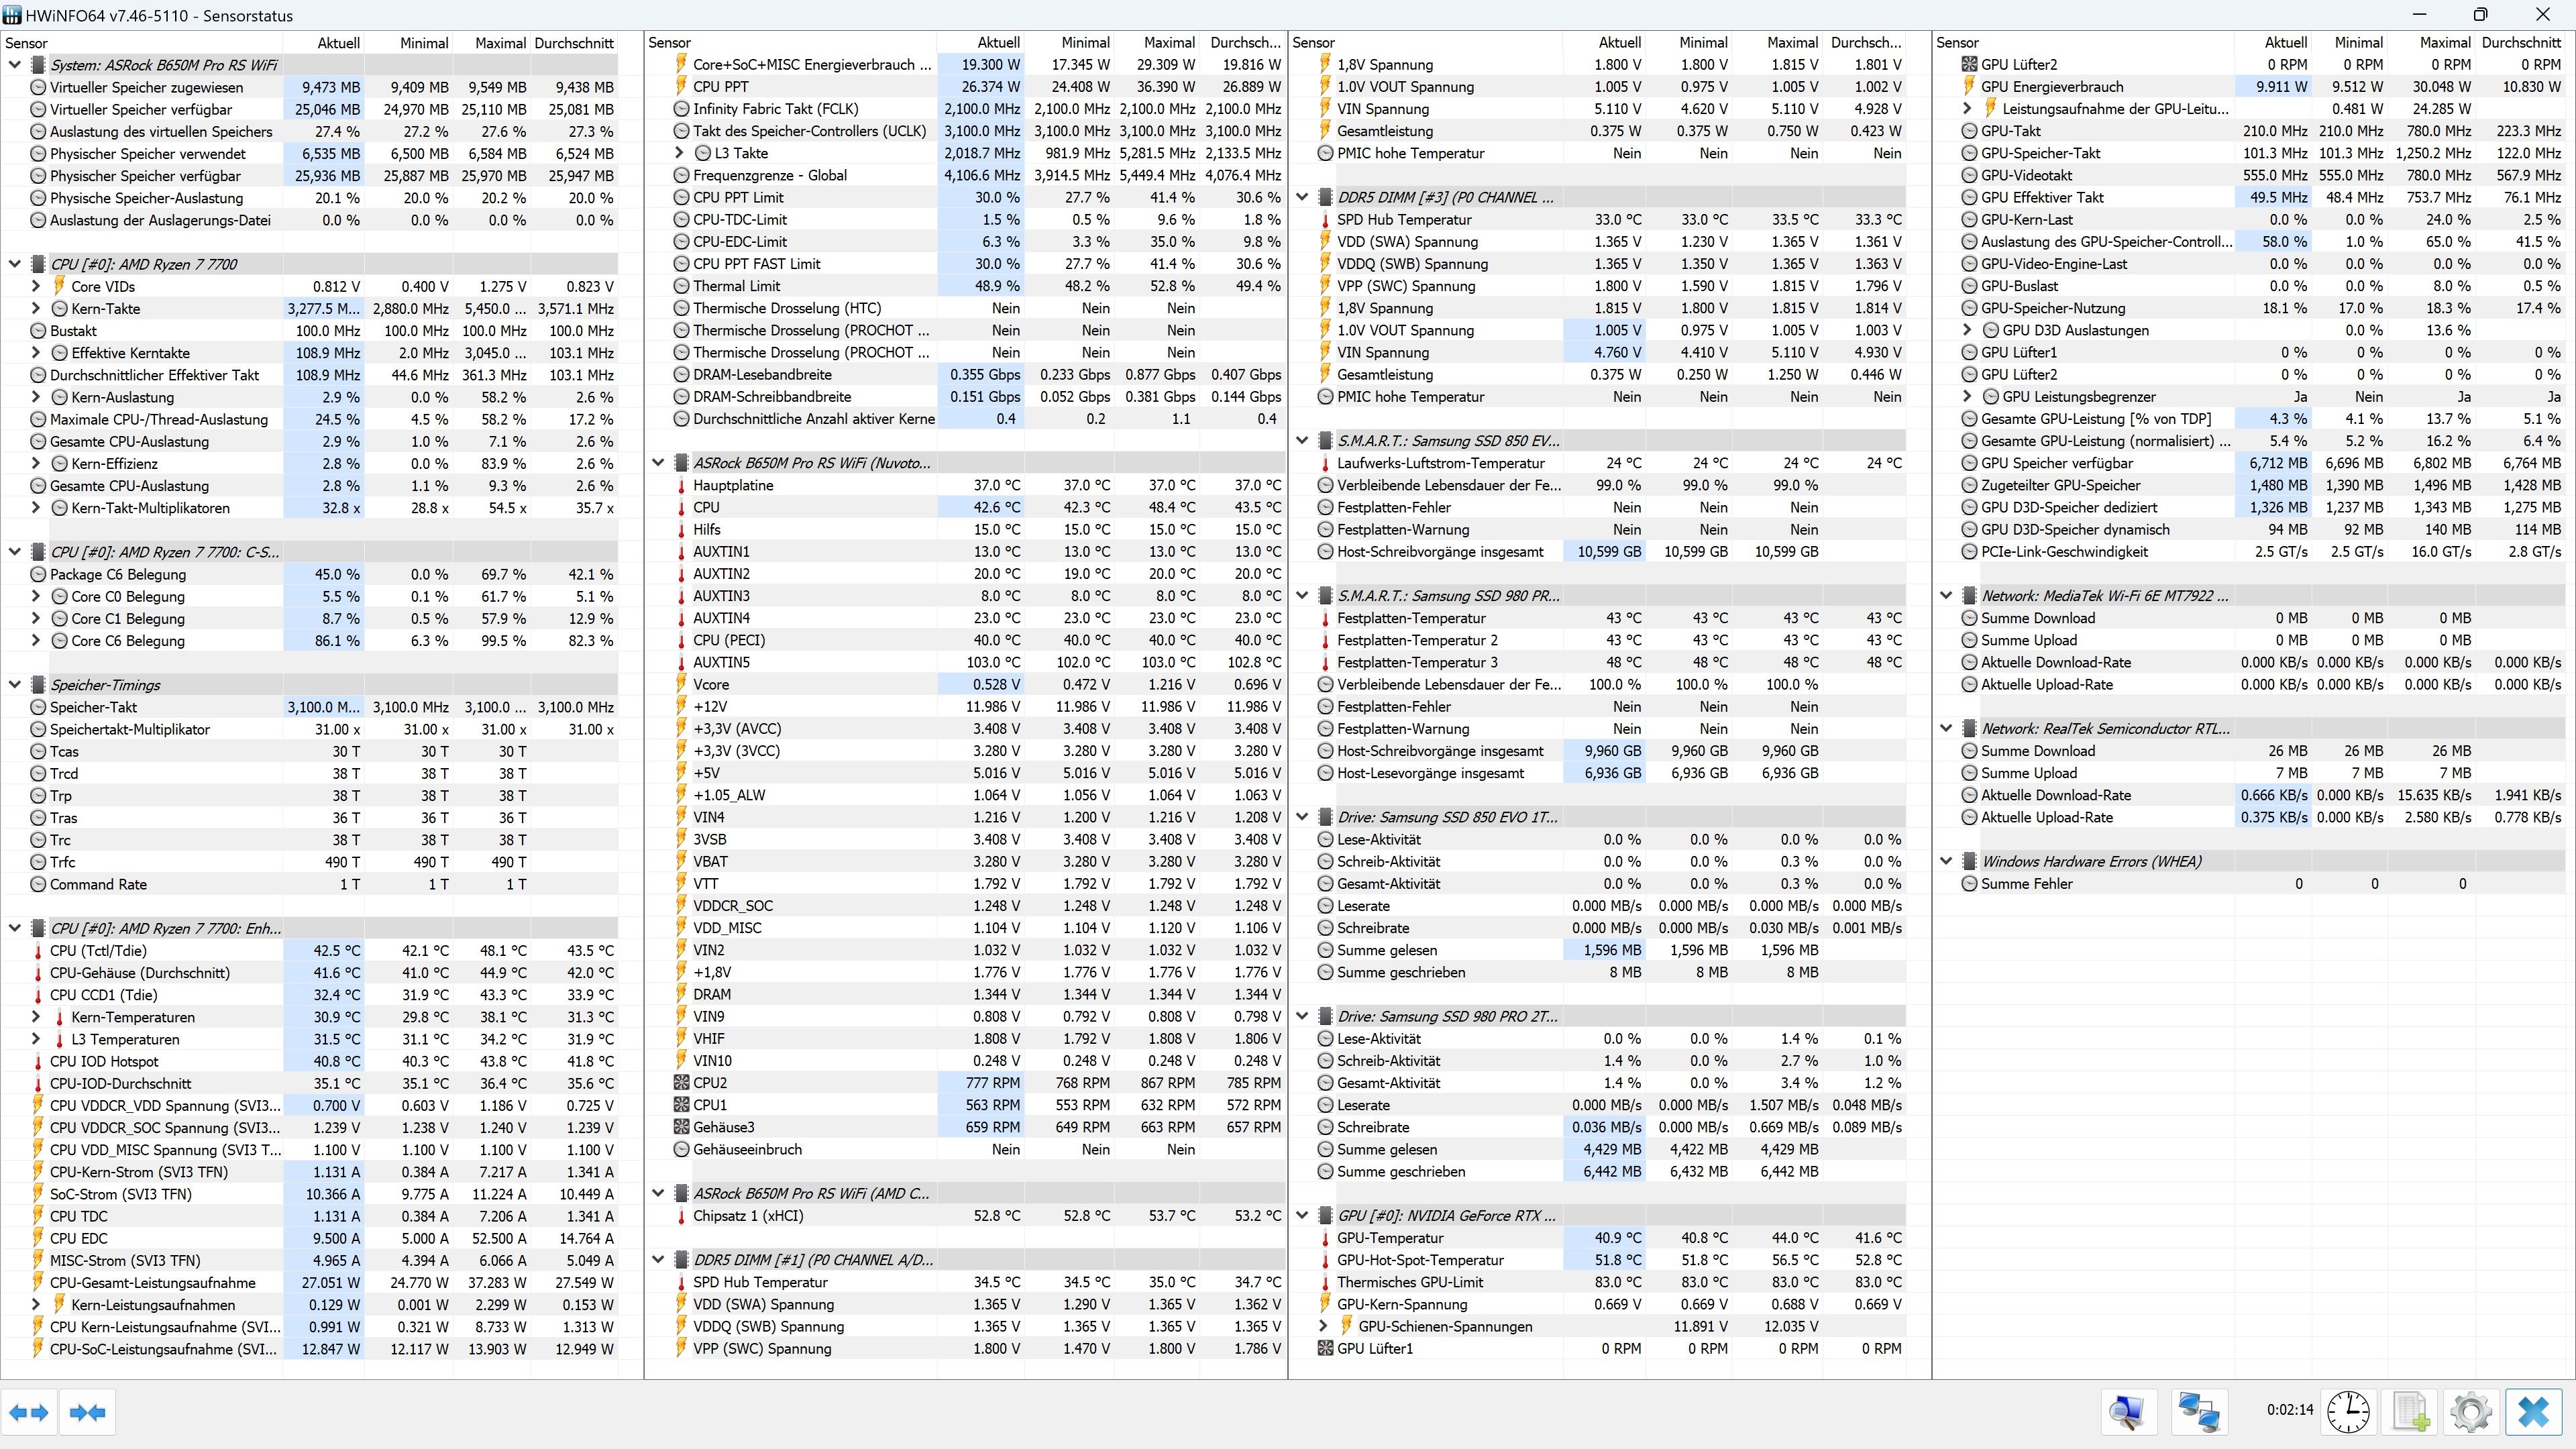
Task: Collapse the CPU [#0]: AMD Ryzen 7 7700 group
Action: coord(15,264)
